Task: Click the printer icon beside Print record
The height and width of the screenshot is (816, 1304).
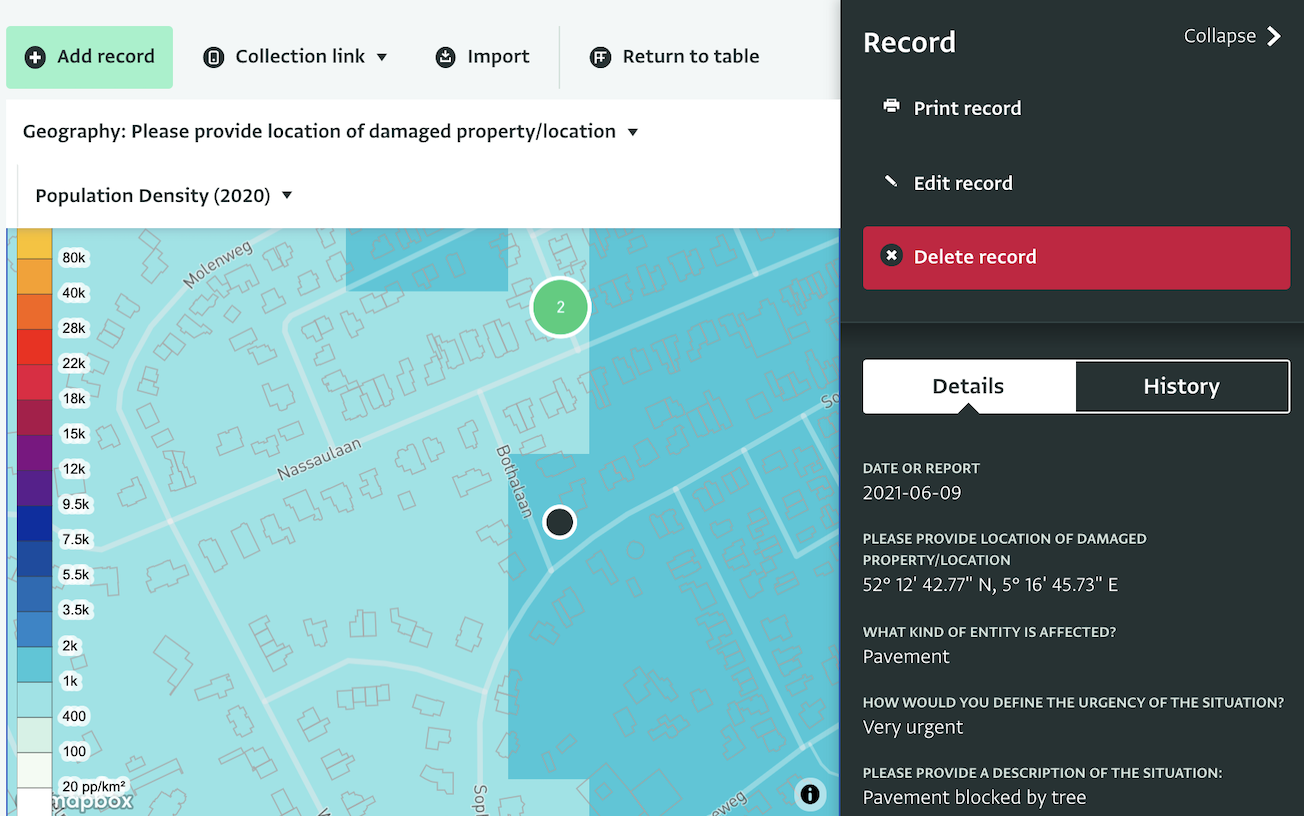Action: pos(891,106)
